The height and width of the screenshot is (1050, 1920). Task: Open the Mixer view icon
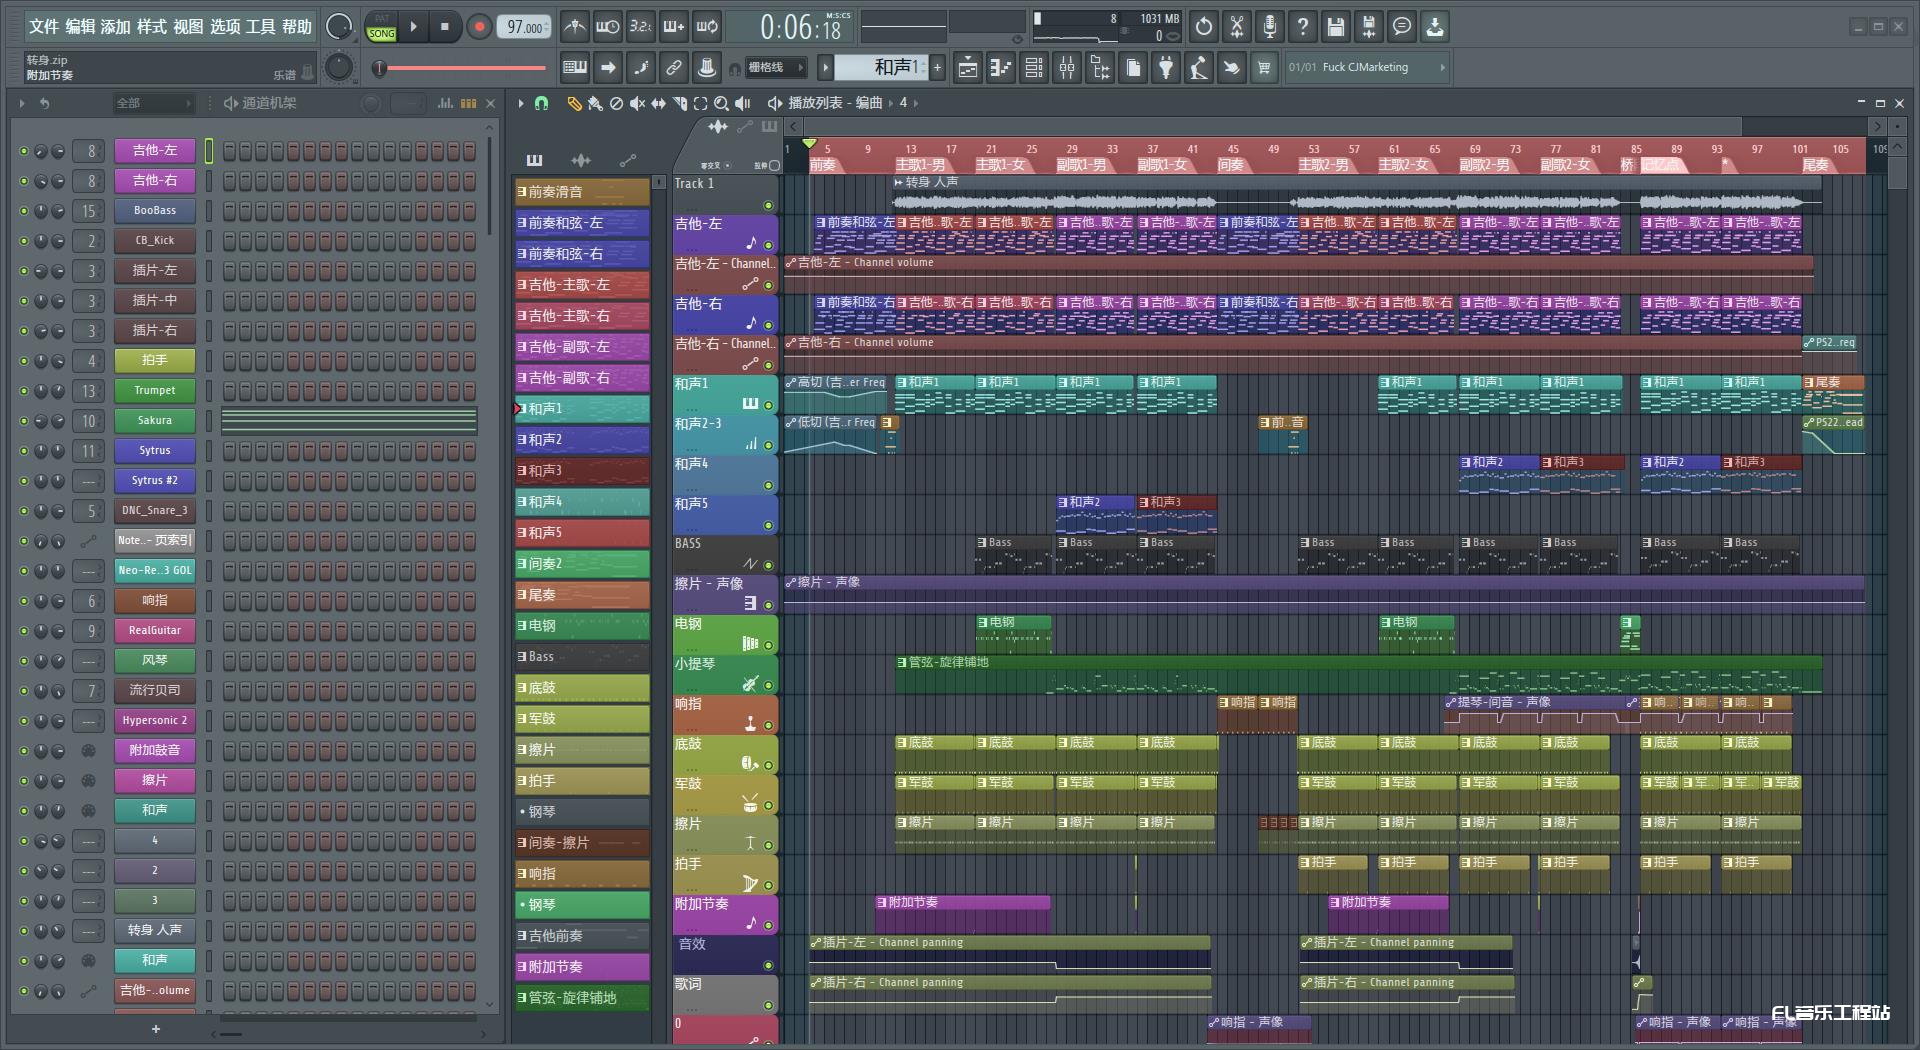(1067, 67)
